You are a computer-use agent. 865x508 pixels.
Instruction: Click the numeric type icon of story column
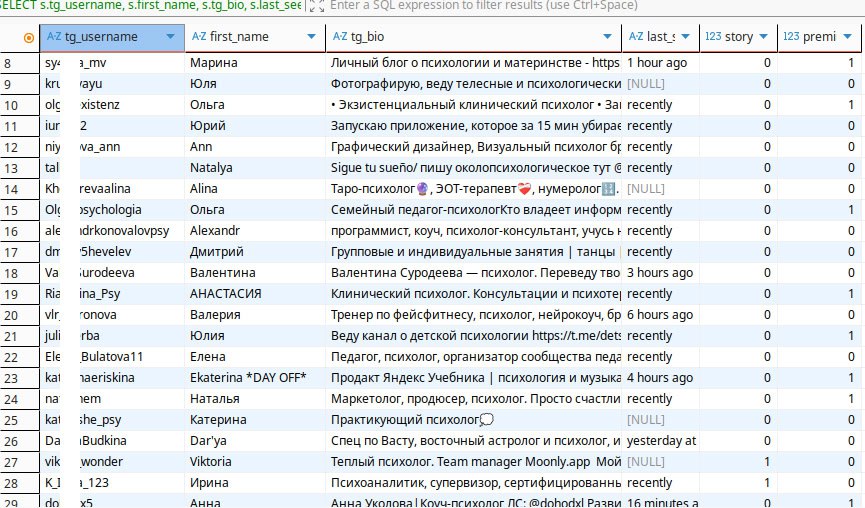click(713, 37)
